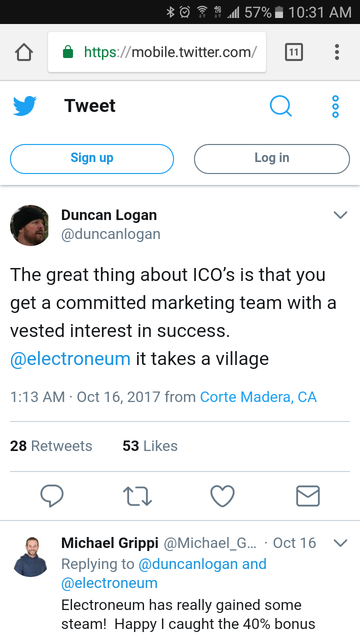Click the Twitter bird logo

click(x=24, y=106)
